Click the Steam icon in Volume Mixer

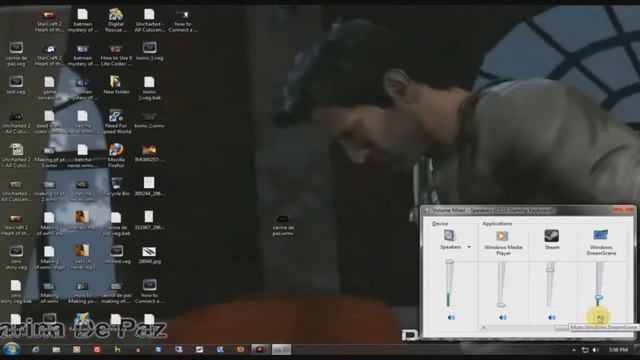(552, 236)
